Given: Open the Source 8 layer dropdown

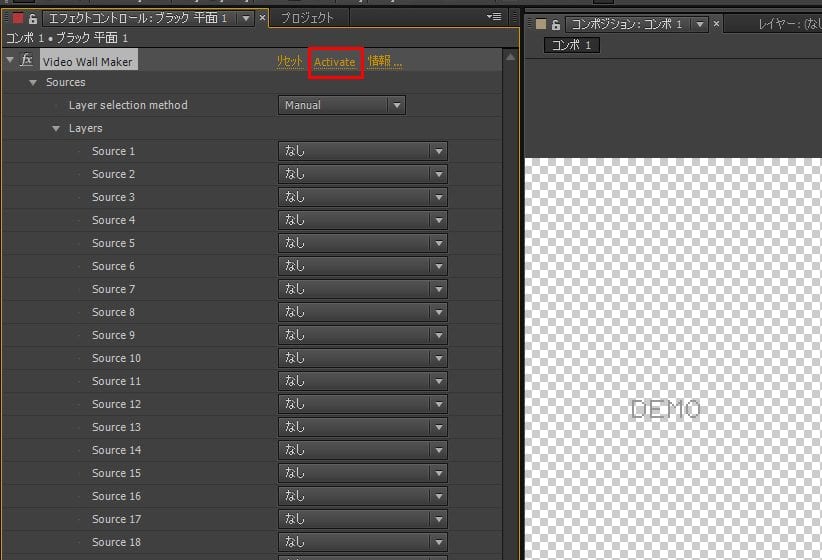Looking at the screenshot, I should (363, 313).
